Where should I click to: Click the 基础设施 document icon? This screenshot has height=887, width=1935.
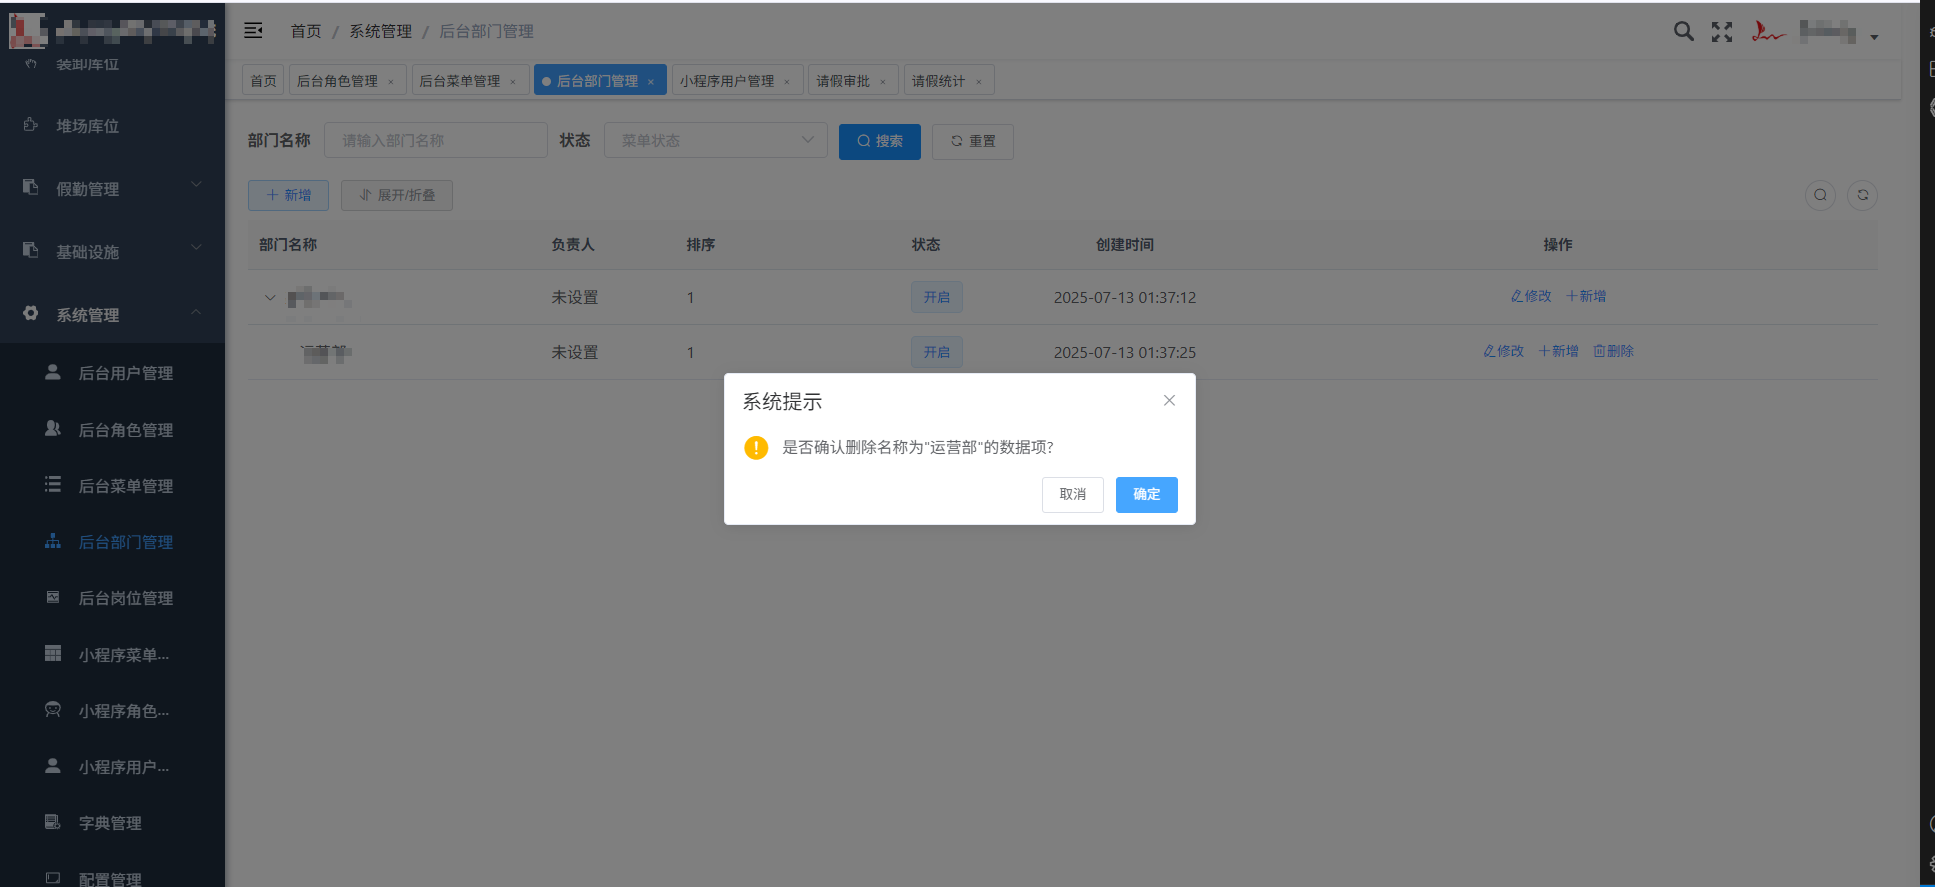(31, 250)
